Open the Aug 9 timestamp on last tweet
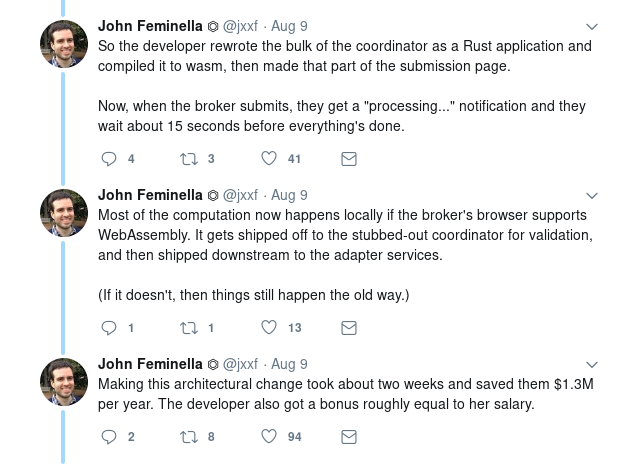The height and width of the screenshot is (464, 640). click(289, 364)
